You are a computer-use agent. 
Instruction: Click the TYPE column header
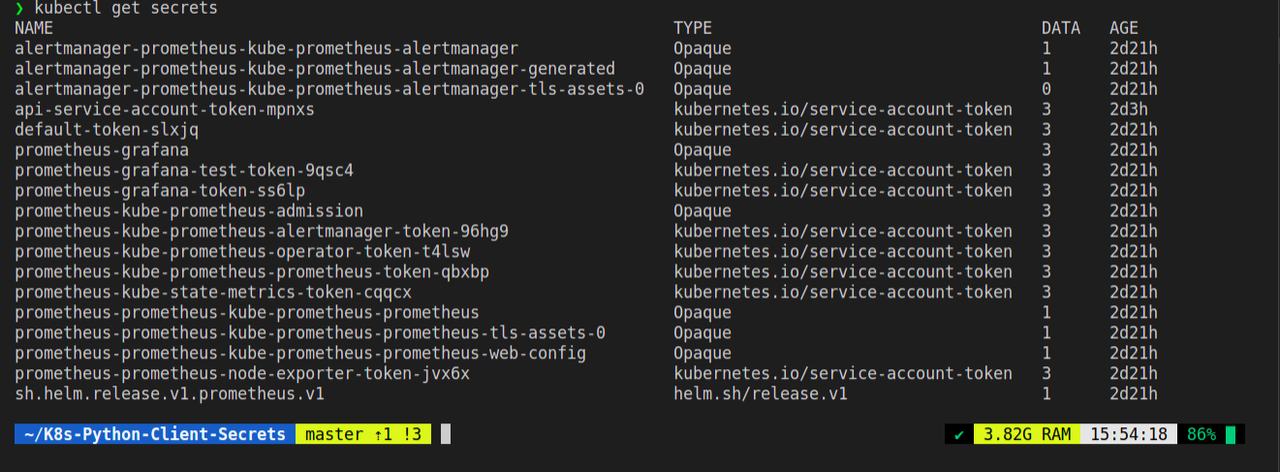tap(692, 28)
